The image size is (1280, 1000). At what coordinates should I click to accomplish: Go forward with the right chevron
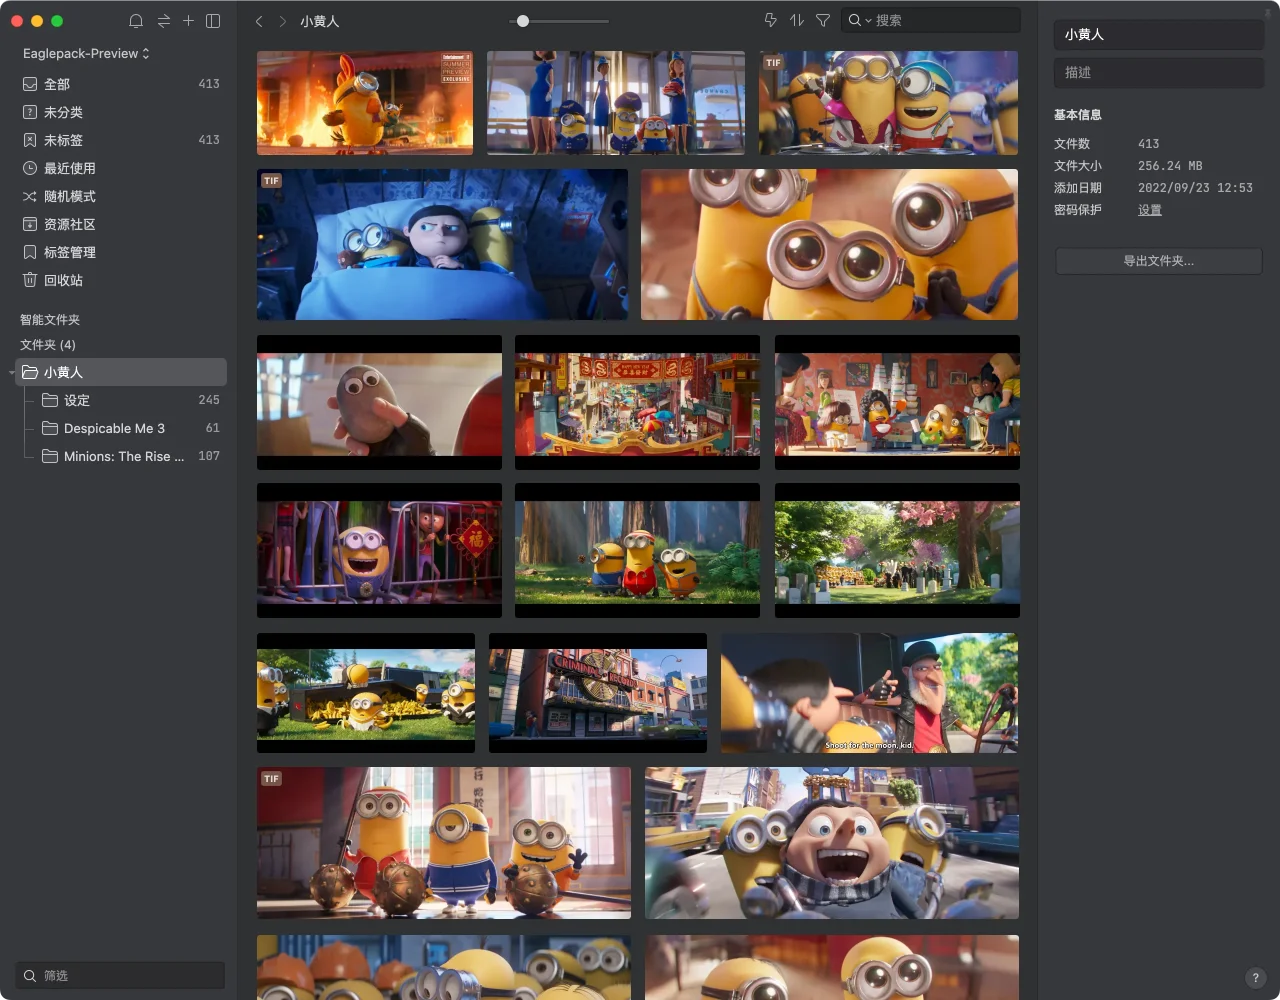pos(283,21)
